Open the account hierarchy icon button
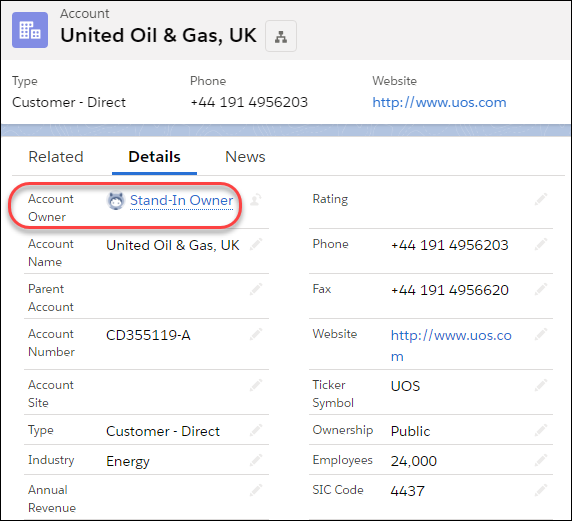 [281, 36]
